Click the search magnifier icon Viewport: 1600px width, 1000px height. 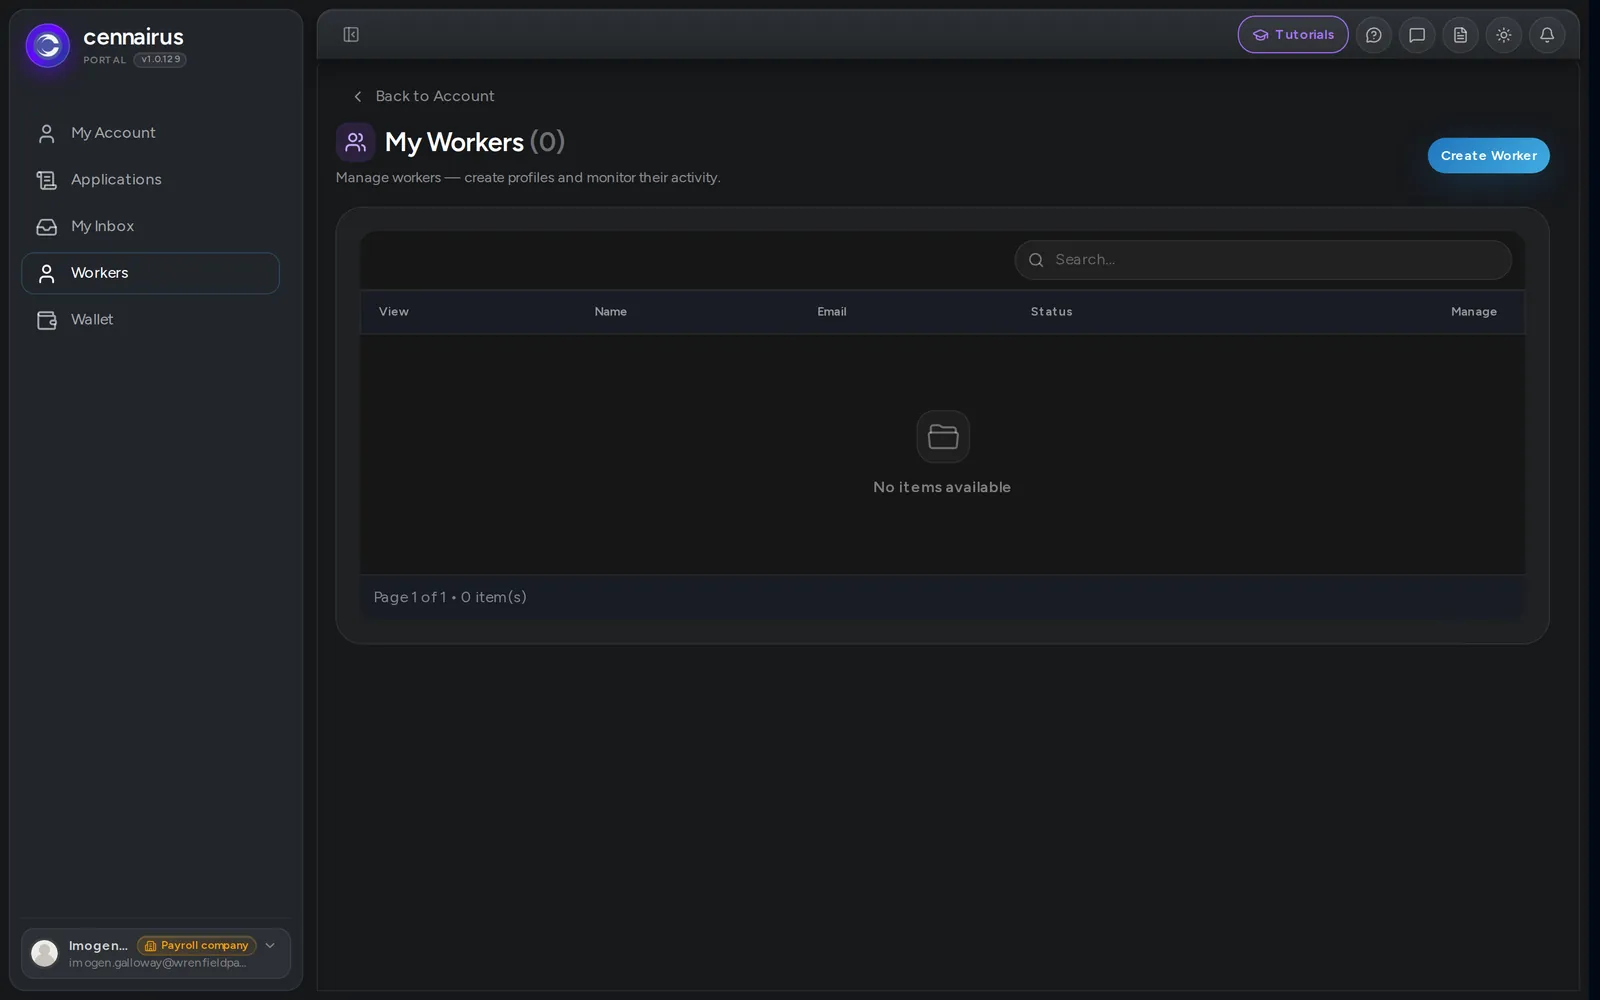1036,260
